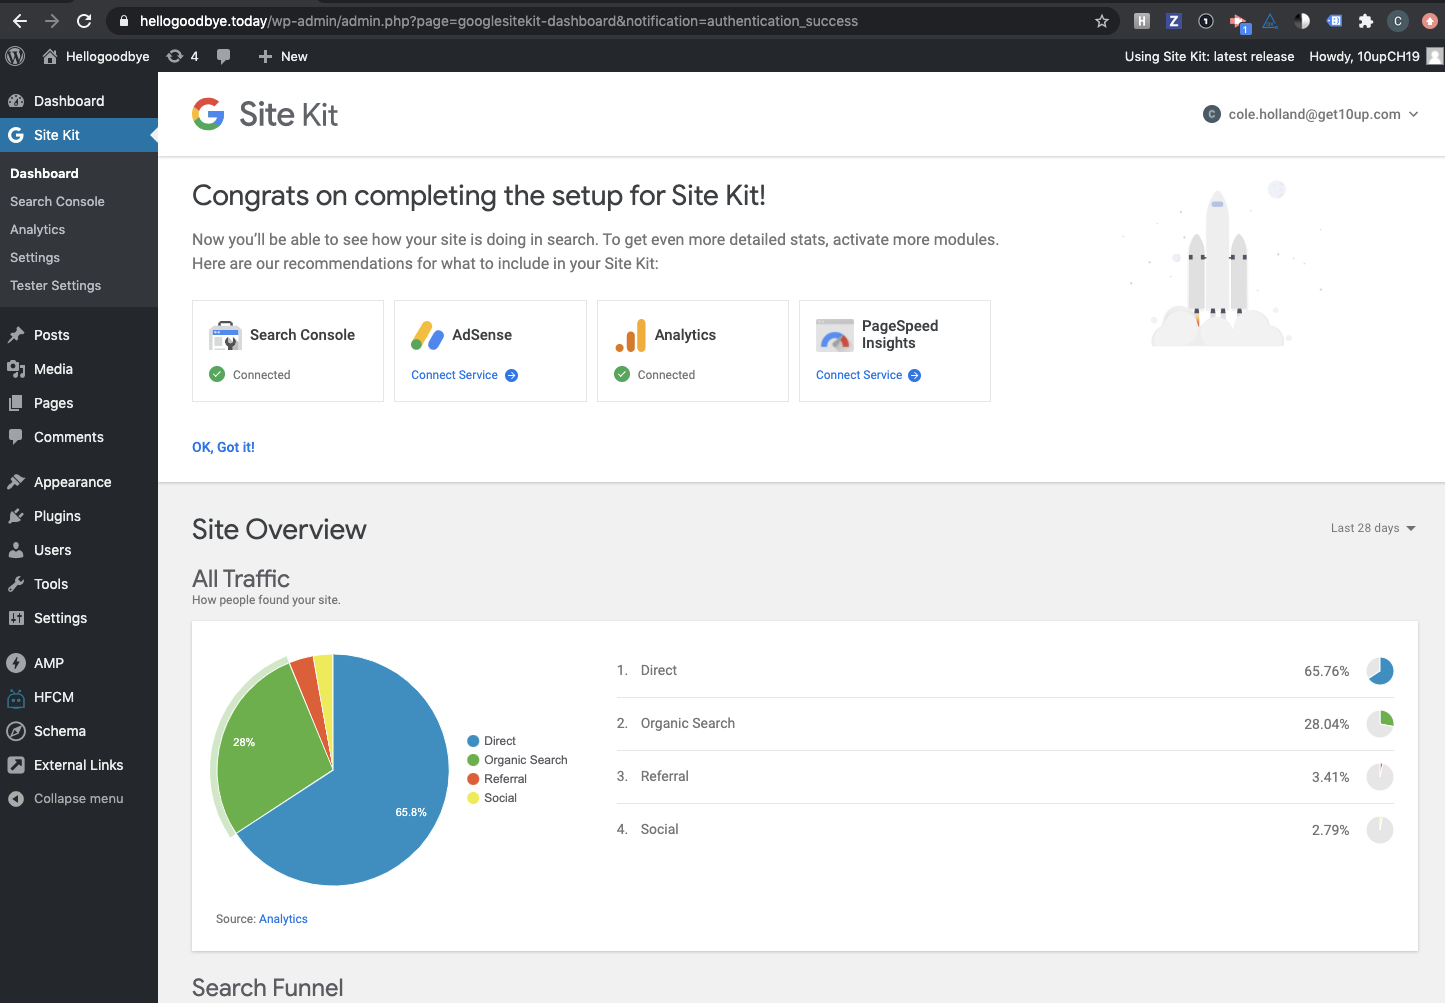
Task: Select Site Kit in the sidebar
Action: pyautogui.click(x=79, y=135)
